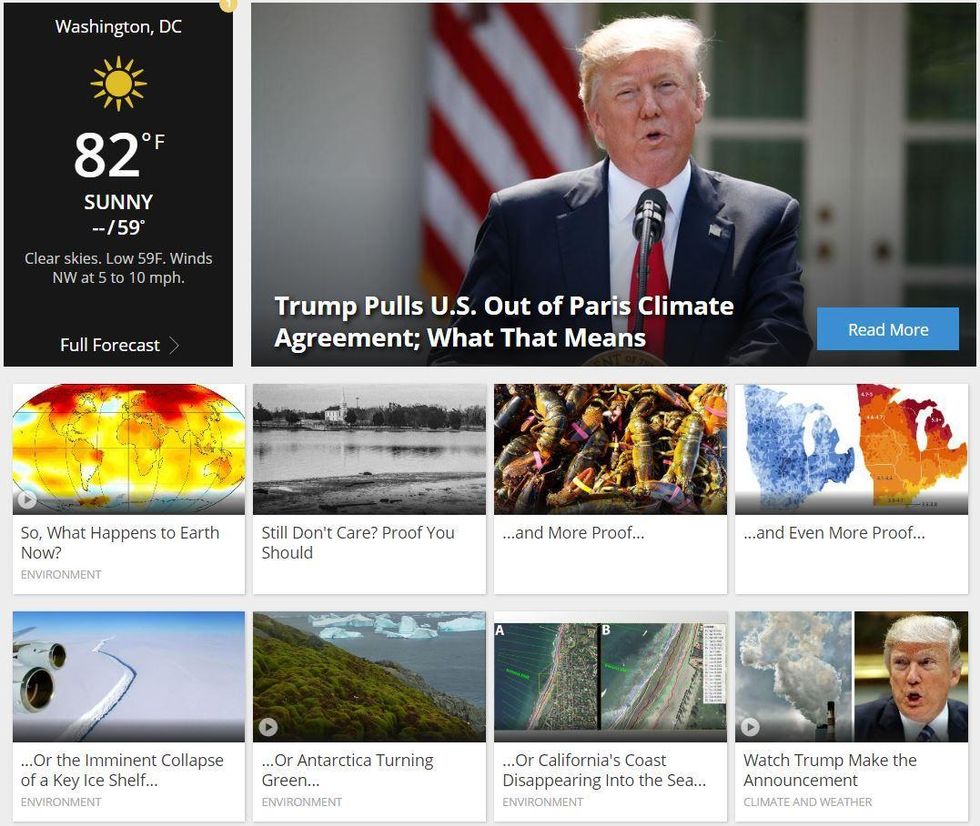Screen dimensions: 980x826
Task: Open Trump Paris Climate Agreement headline
Action: click(x=504, y=322)
